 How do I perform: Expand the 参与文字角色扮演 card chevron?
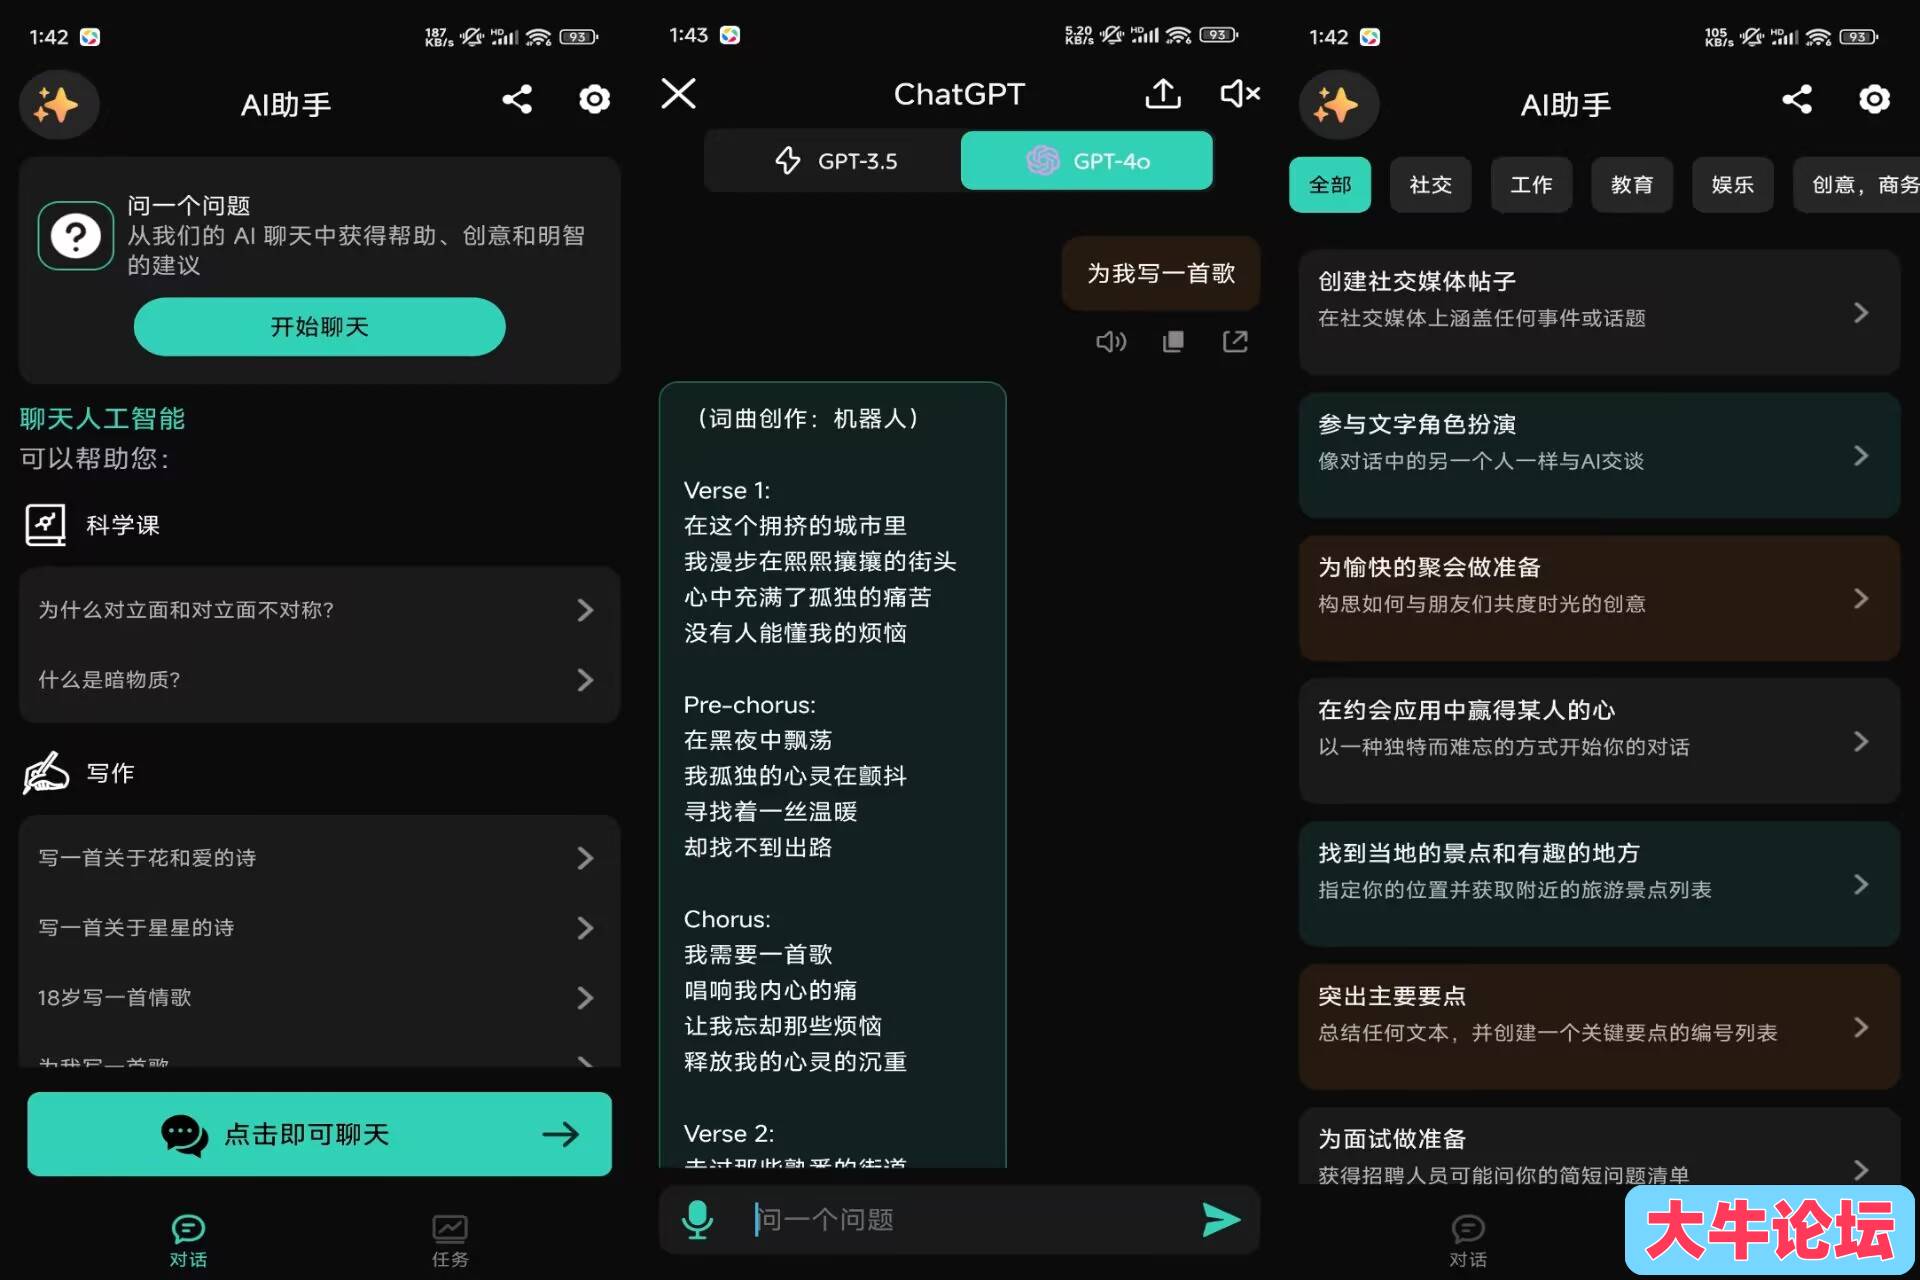[x=1860, y=456]
